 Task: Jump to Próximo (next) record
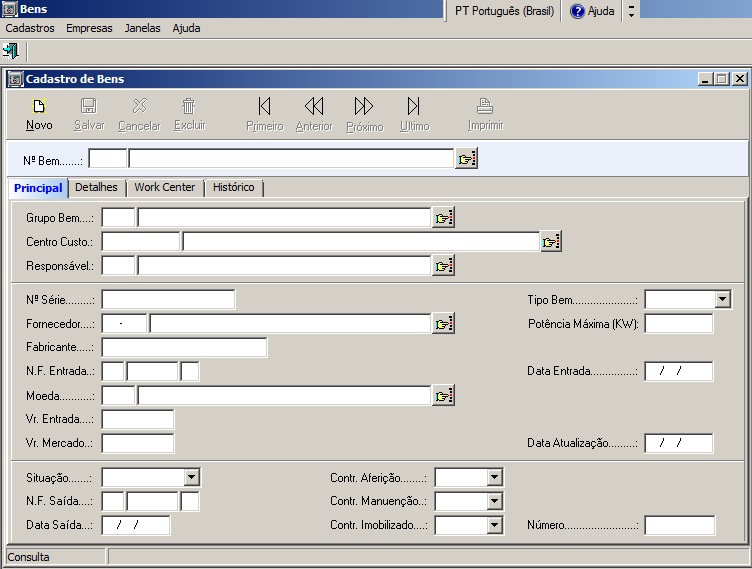tap(364, 107)
